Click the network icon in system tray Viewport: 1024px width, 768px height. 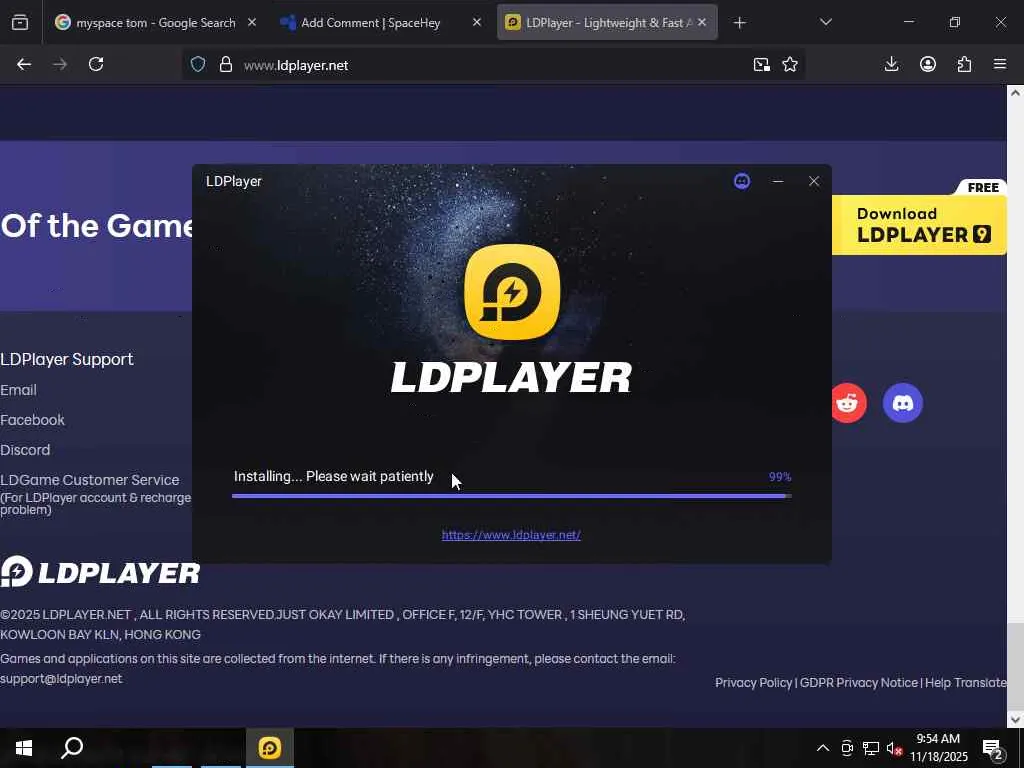pos(871,748)
